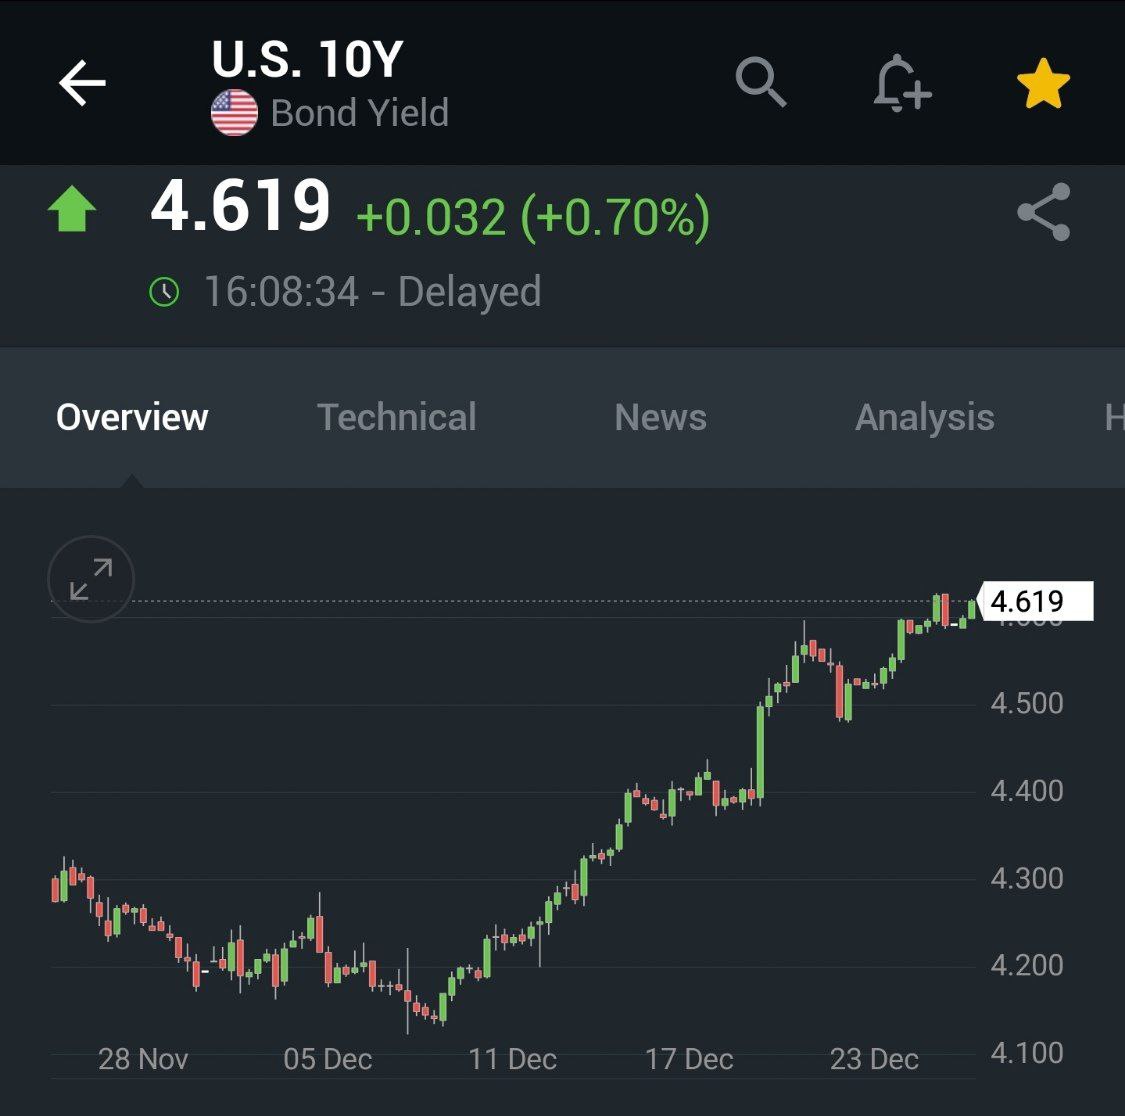Click the 11 Dec date marker
The height and width of the screenshot is (1116, 1125).
512,1059
